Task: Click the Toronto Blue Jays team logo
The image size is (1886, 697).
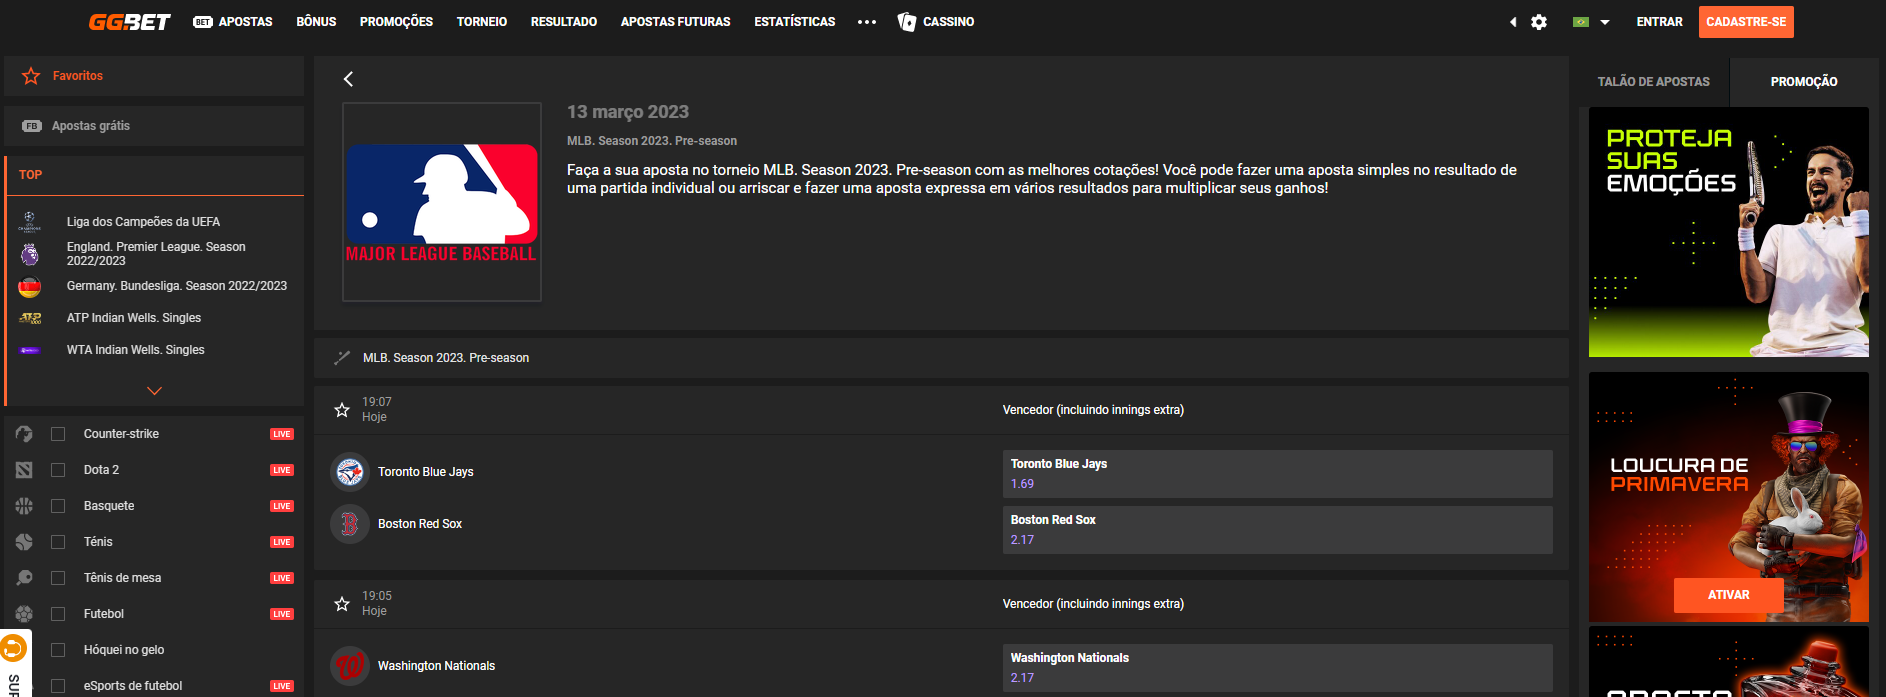Action: point(350,472)
